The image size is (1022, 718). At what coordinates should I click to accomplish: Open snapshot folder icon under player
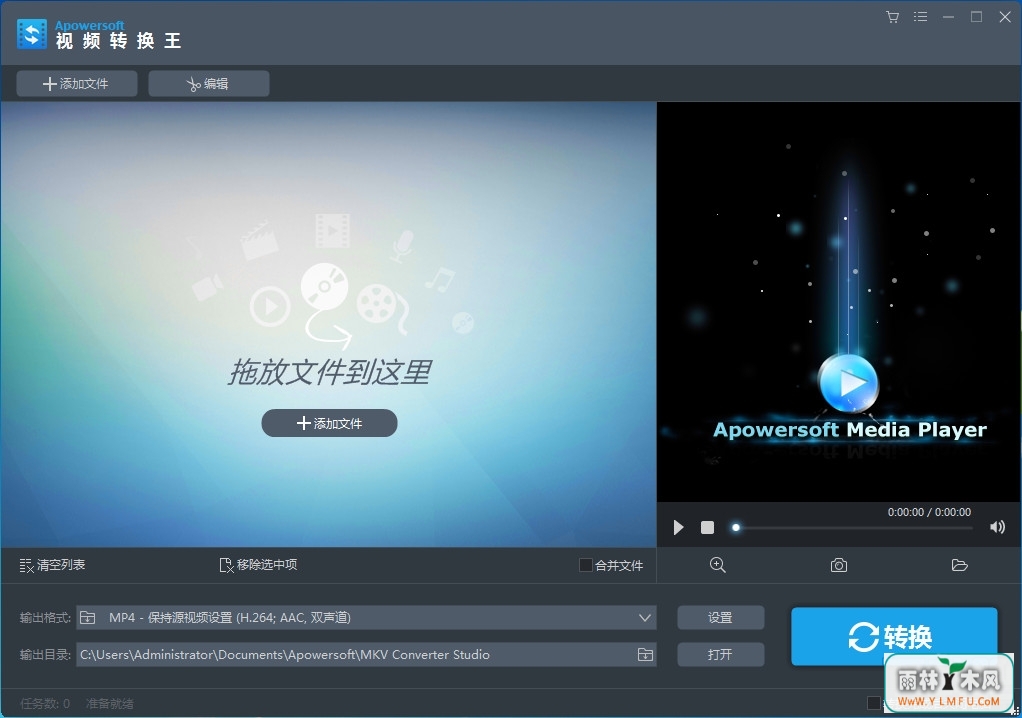959,565
